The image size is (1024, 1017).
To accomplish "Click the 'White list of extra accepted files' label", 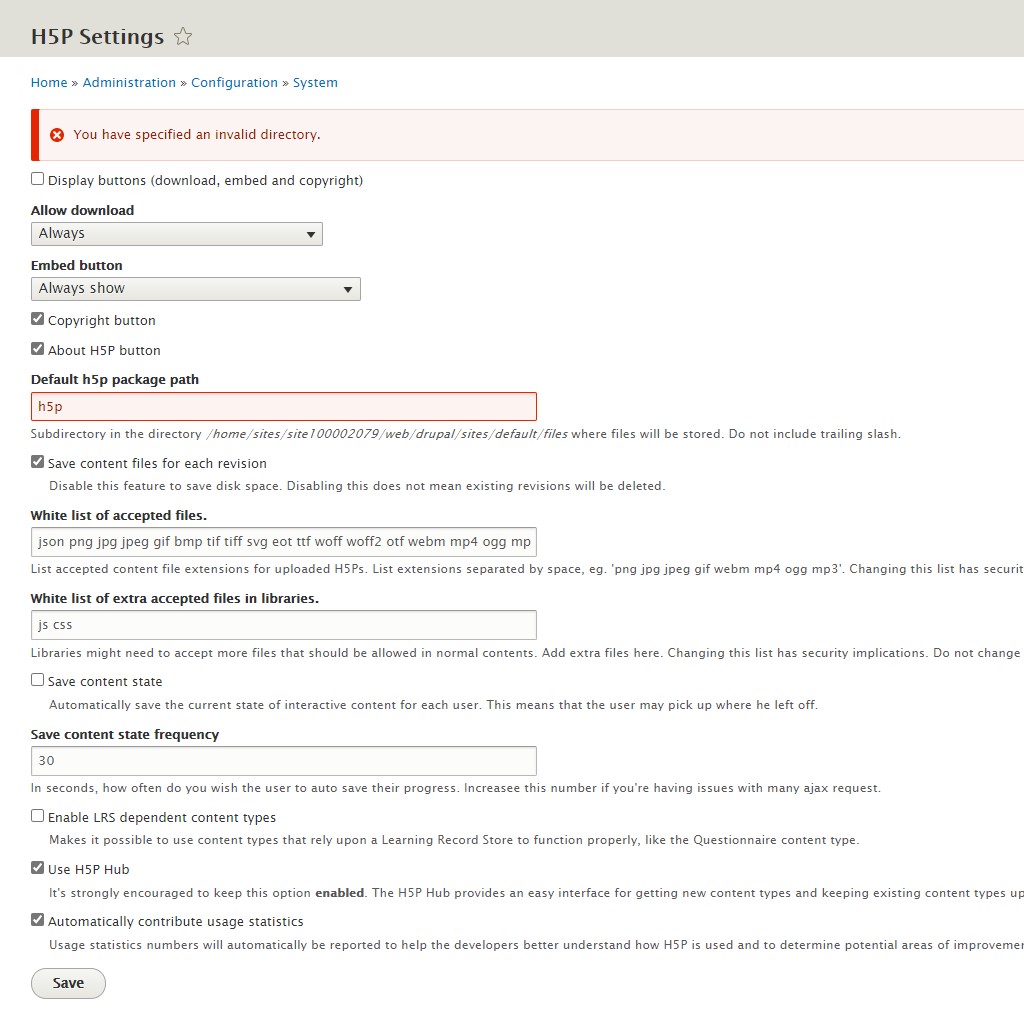I will click(175, 598).
